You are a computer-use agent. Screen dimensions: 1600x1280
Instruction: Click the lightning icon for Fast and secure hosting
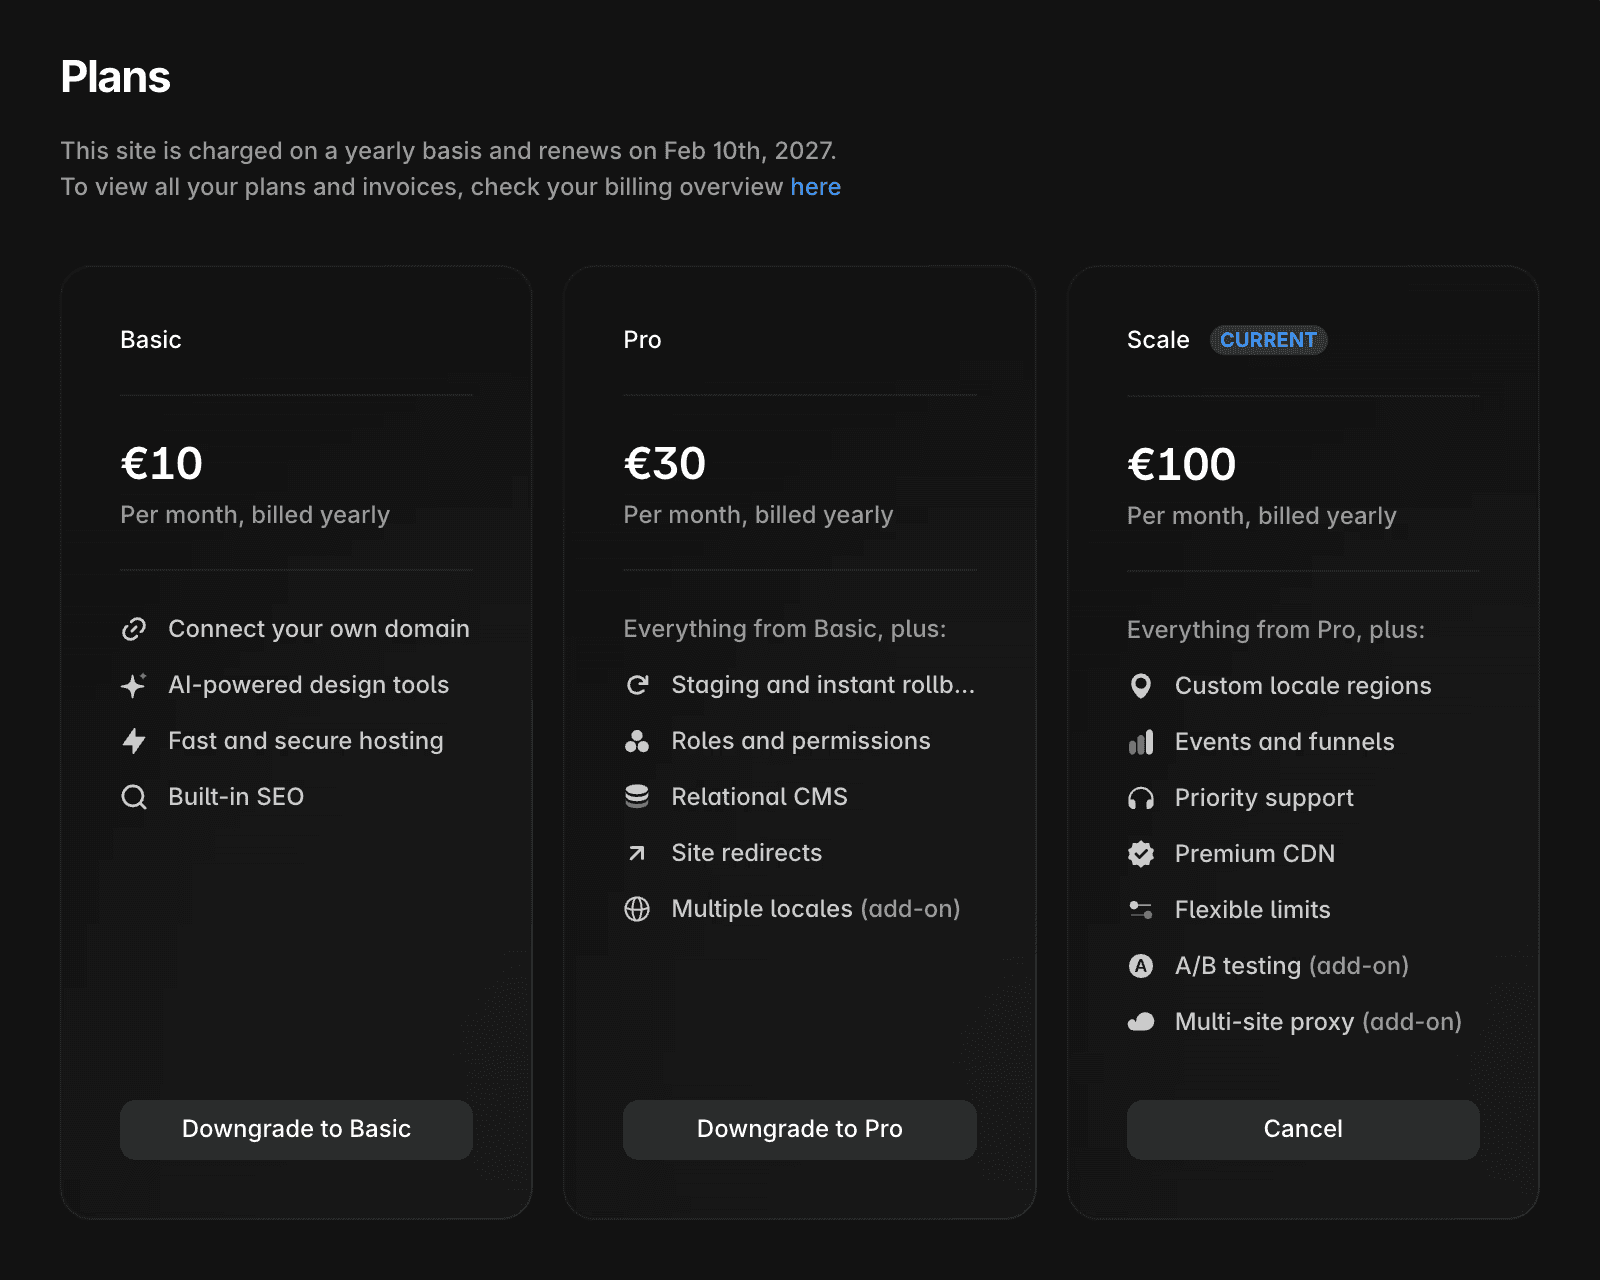tap(134, 740)
